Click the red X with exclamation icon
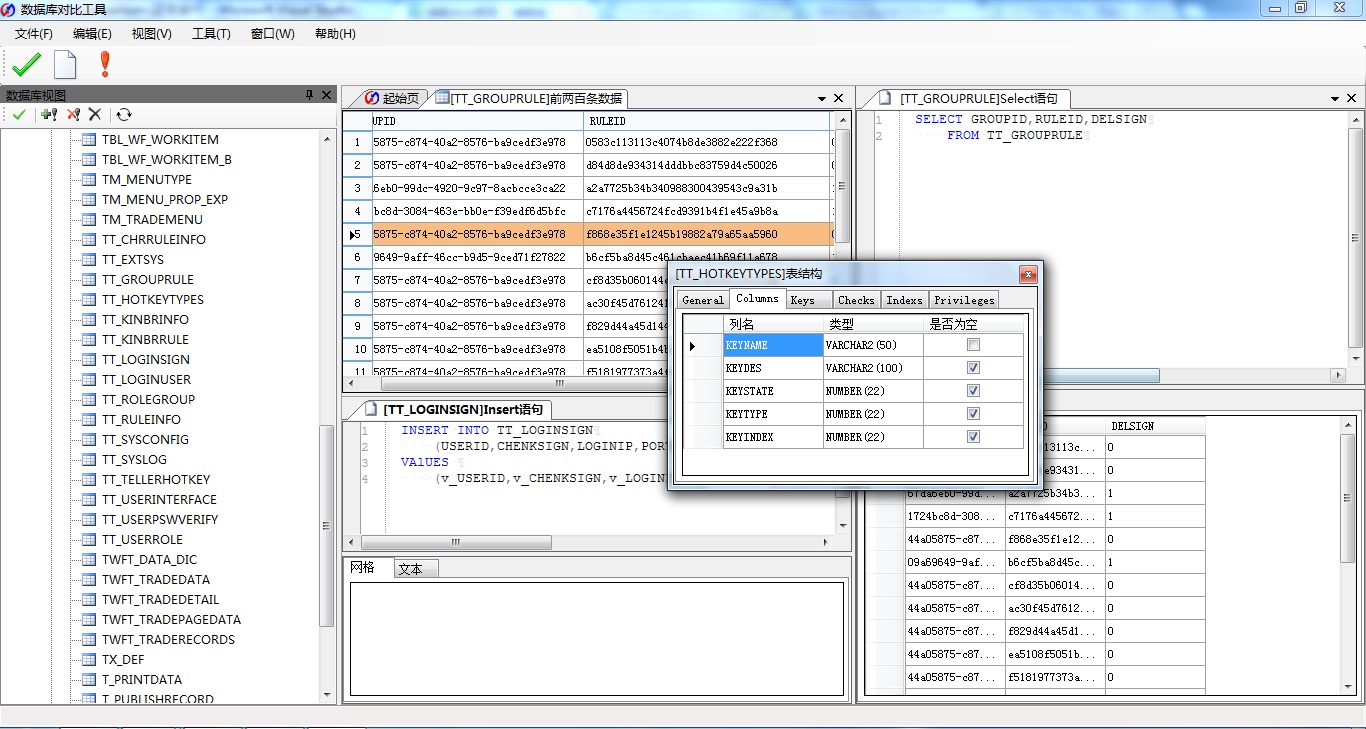1366x729 pixels. coord(73,115)
